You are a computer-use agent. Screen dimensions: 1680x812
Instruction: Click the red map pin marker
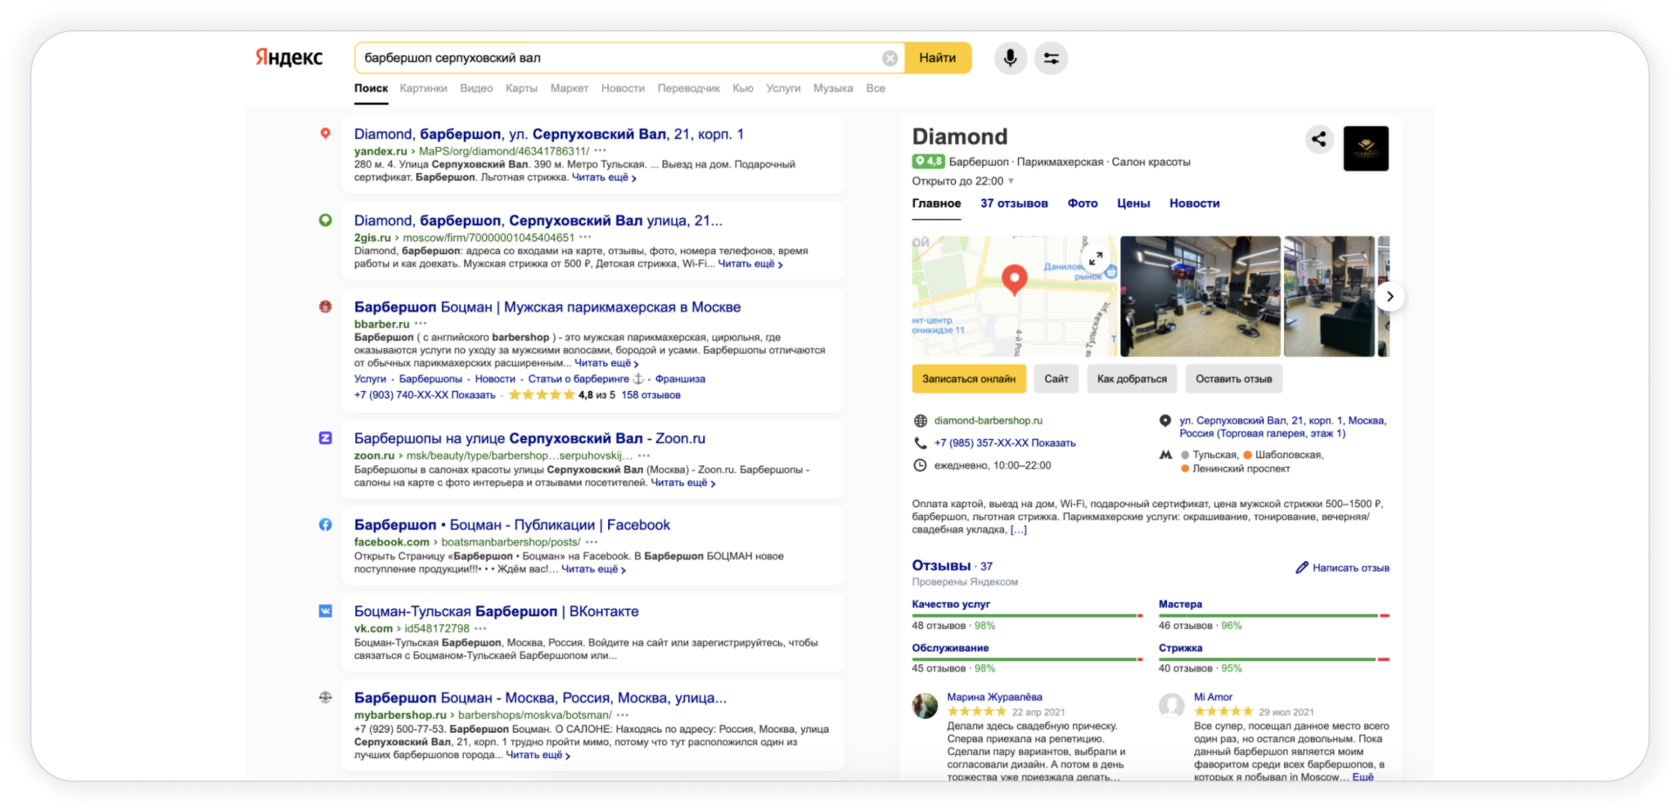(x=1014, y=279)
